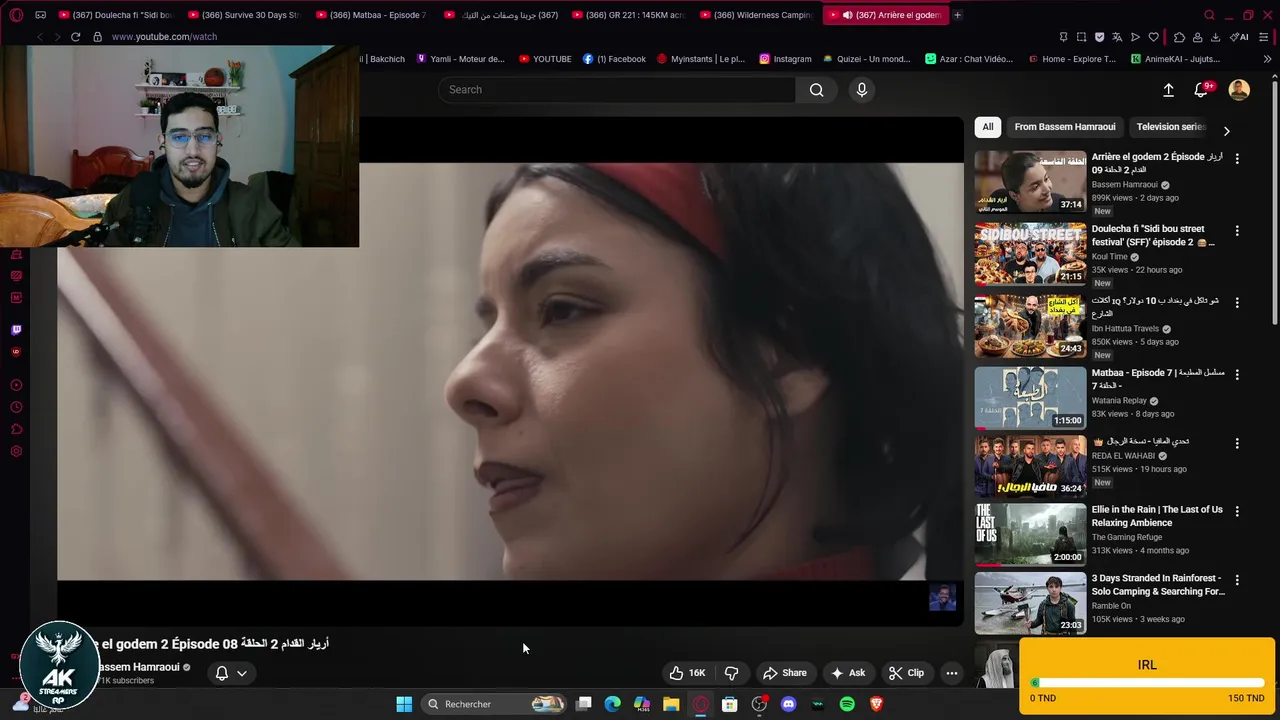Show more filter chips with right arrow
Image resolution: width=1280 pixels, height=720 pixels.
click(1226, 131)
